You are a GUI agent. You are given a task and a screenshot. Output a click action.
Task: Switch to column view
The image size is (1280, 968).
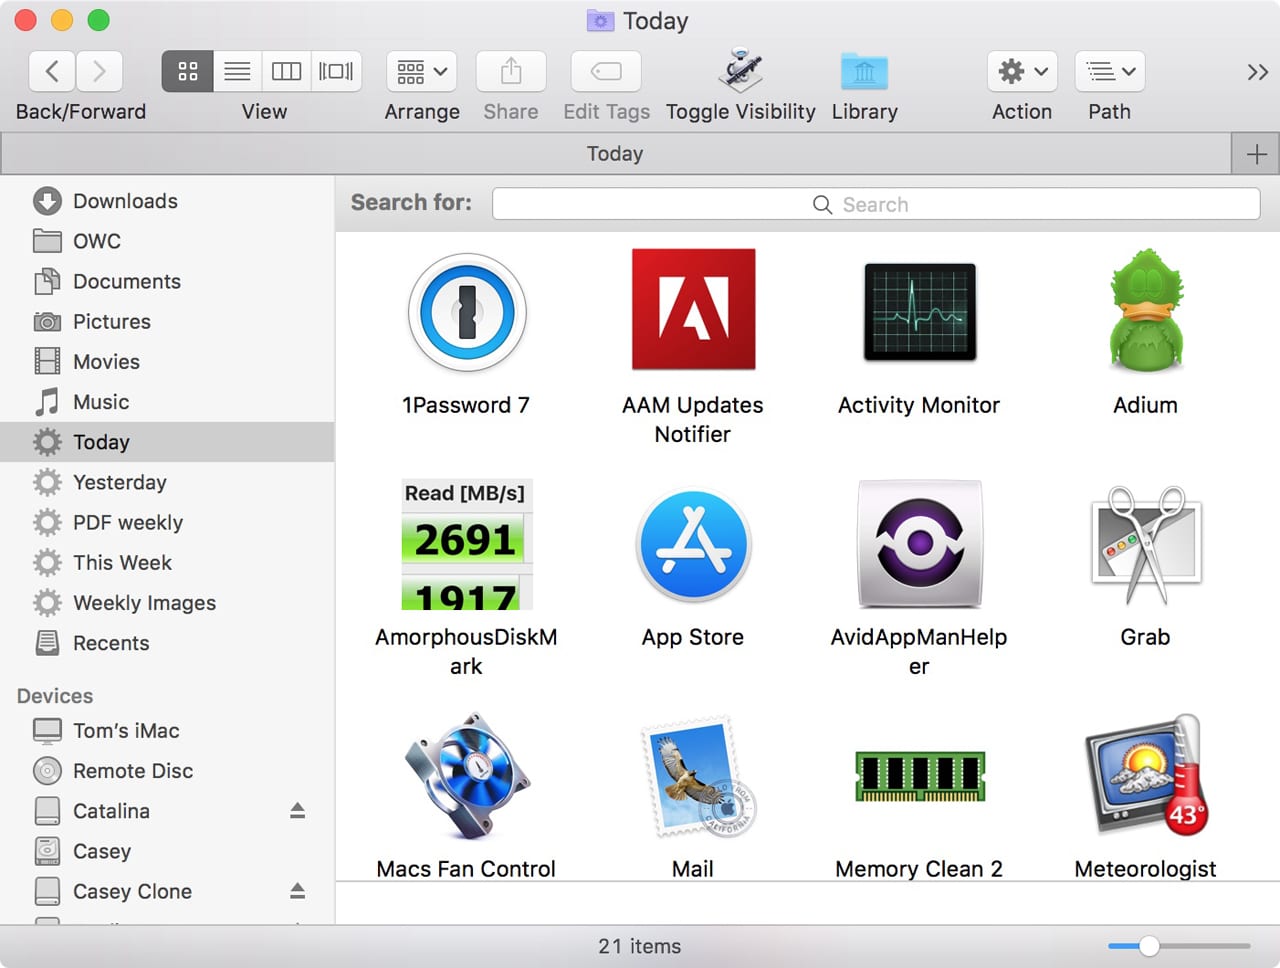point(286,71)
